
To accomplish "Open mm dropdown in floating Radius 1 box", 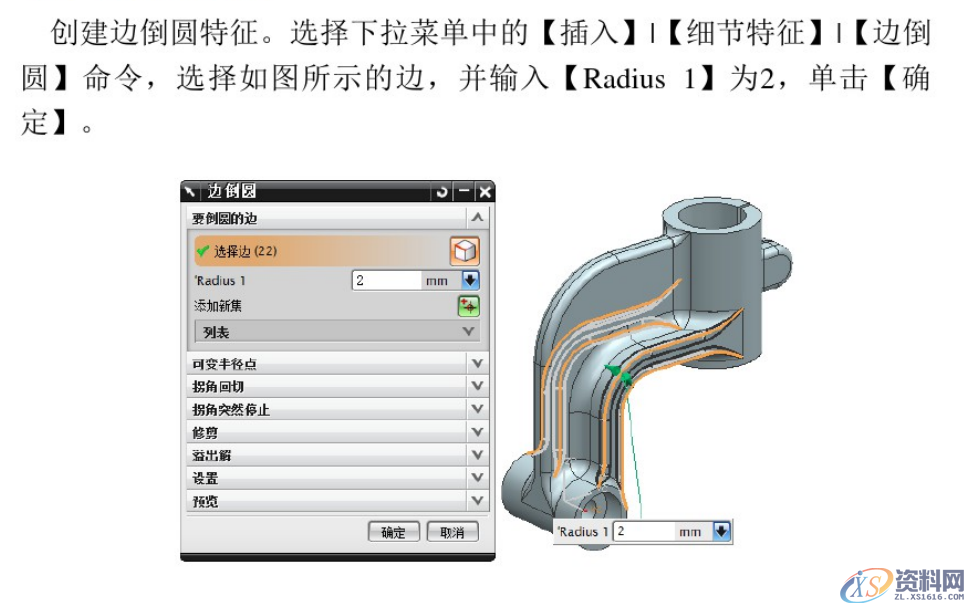I will [x=720, y=531].
